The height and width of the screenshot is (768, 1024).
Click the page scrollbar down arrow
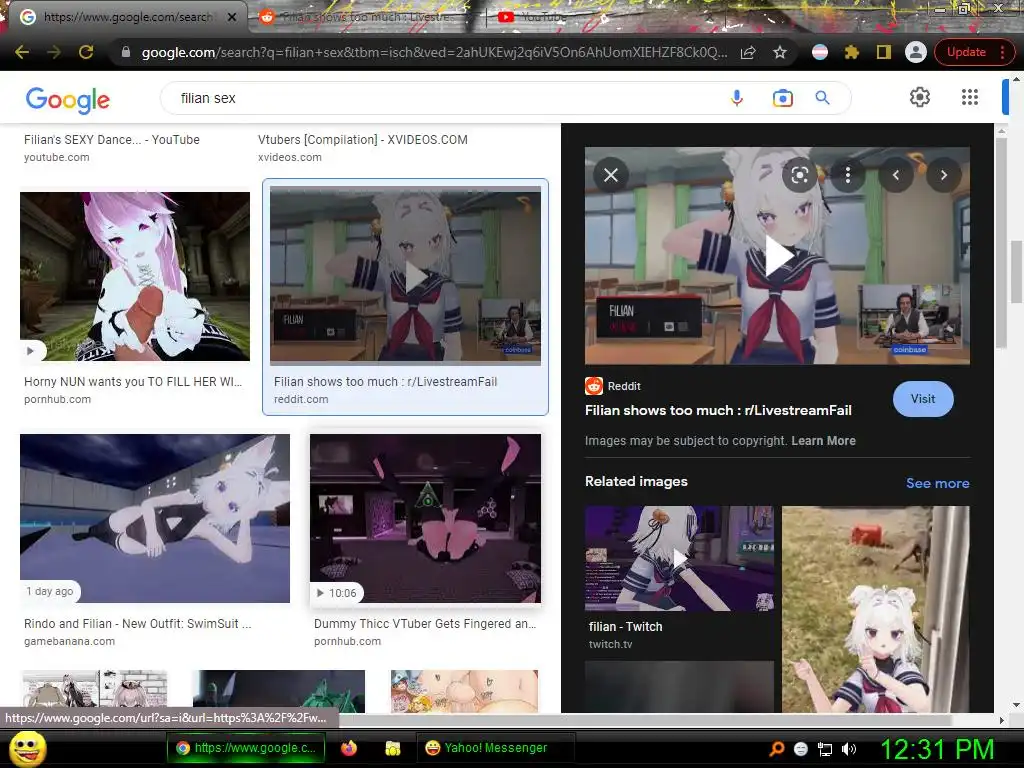coord(1016,705)
